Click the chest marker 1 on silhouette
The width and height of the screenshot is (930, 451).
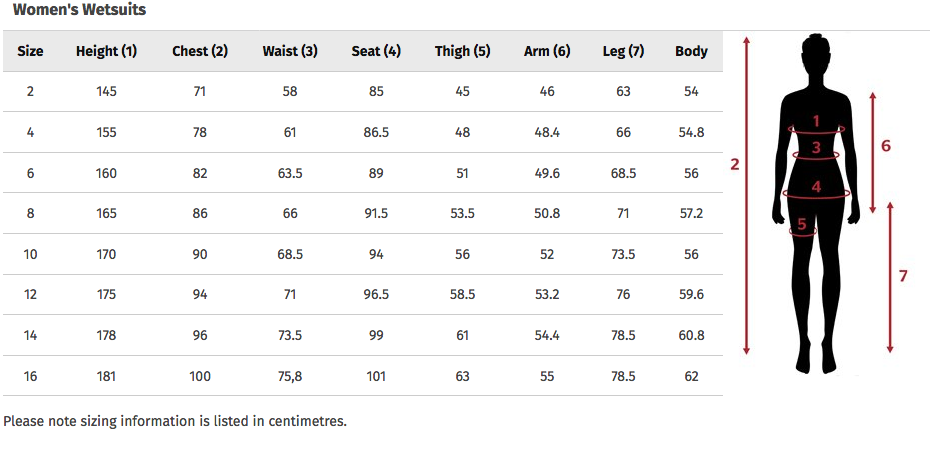pos(816,122)
